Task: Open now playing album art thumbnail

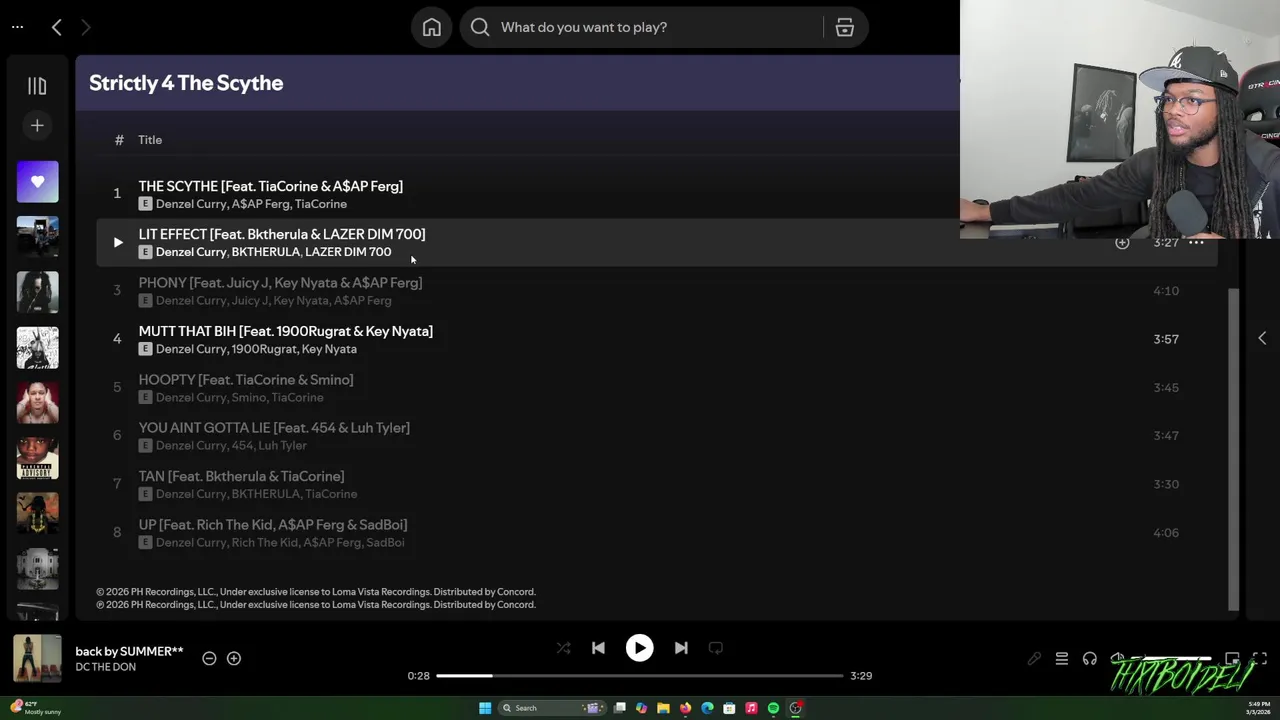Action: pos(37,659)
